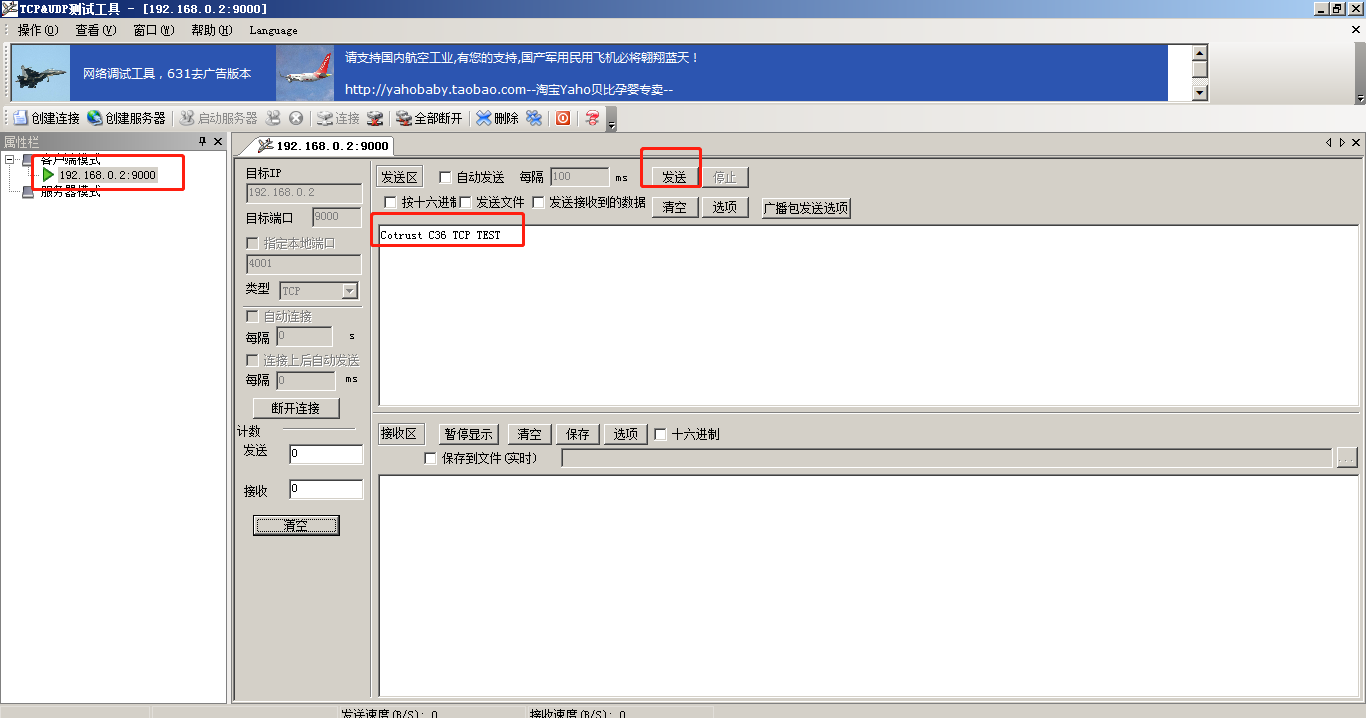Open the 帮助 menu
The image size is (1366, 718).
211,31
